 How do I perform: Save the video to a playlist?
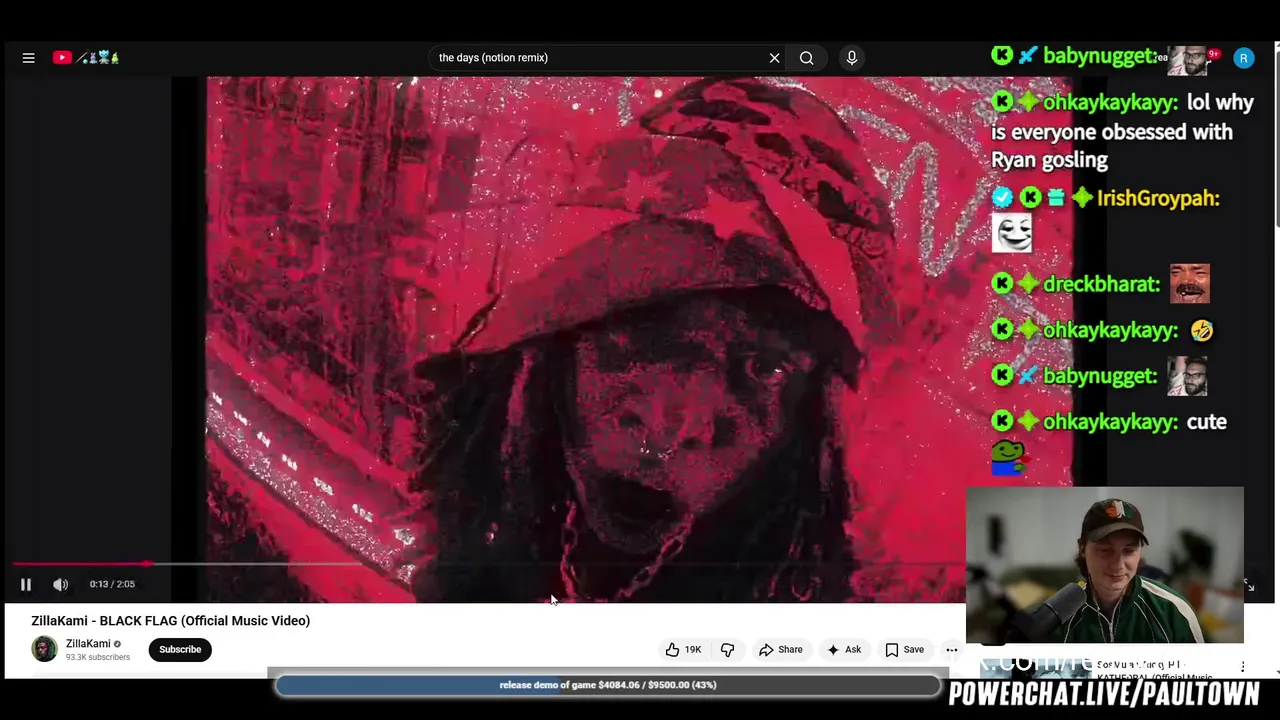tap(904, 650)
